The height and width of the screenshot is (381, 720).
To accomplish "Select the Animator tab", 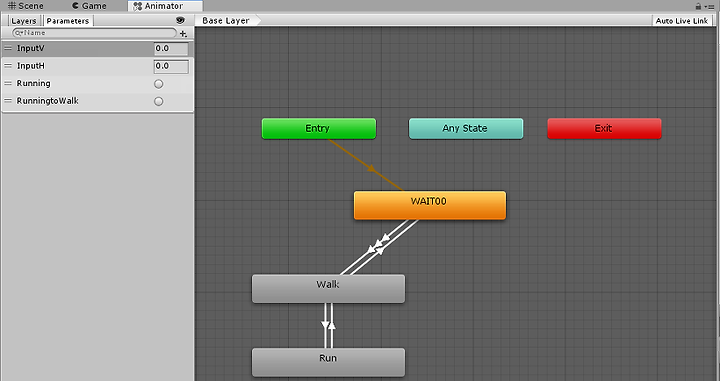I will coord(165,6).
